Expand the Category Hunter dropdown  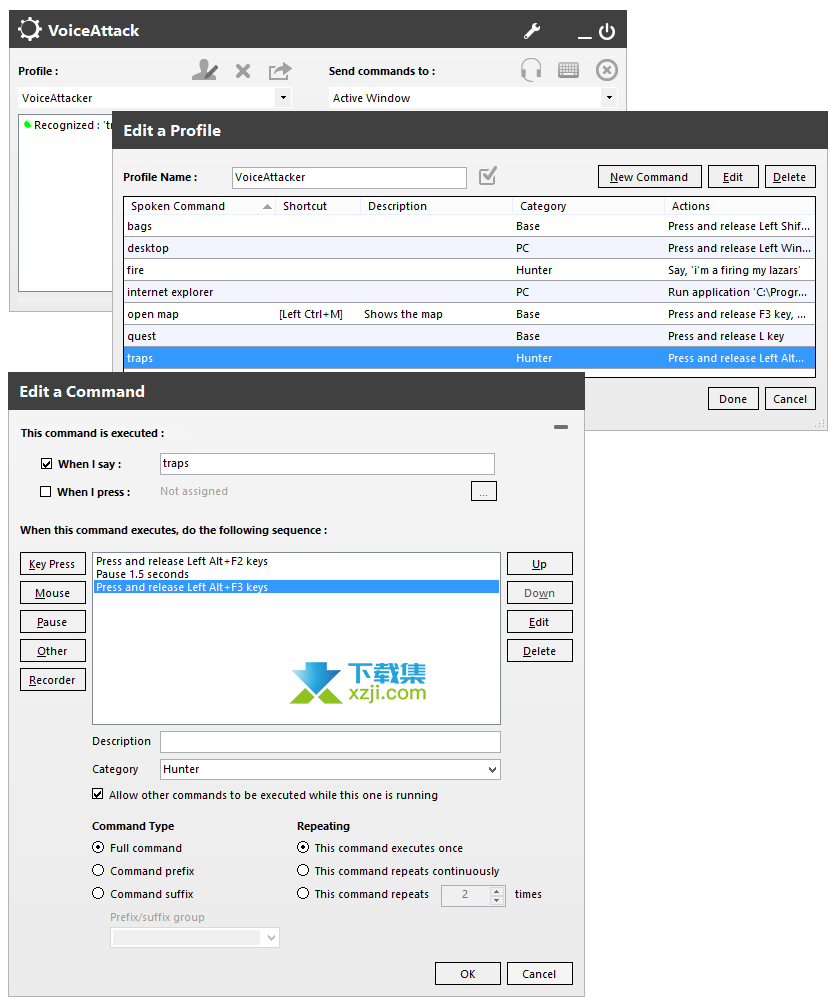(x=492, y=770)
